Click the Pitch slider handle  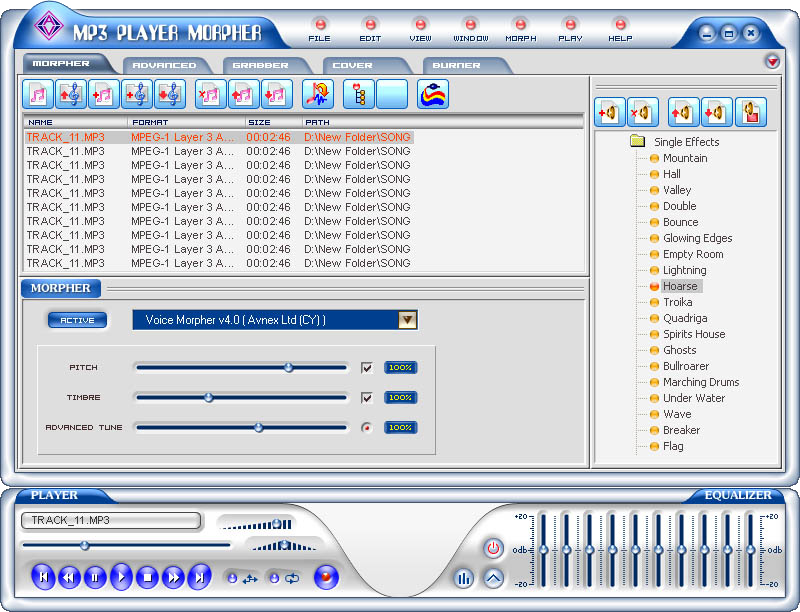pos(289,367)
